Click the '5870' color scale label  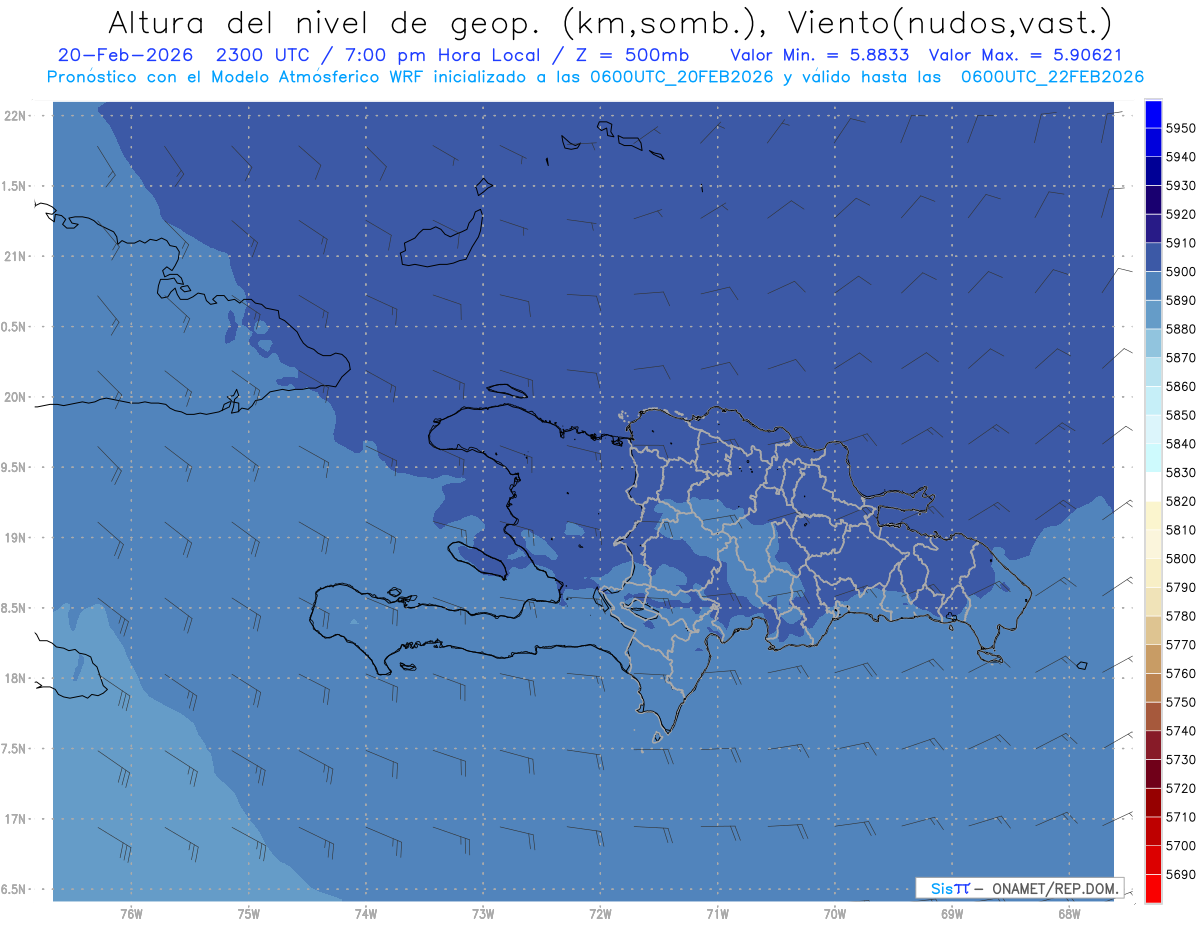[x=1180, y=358]
